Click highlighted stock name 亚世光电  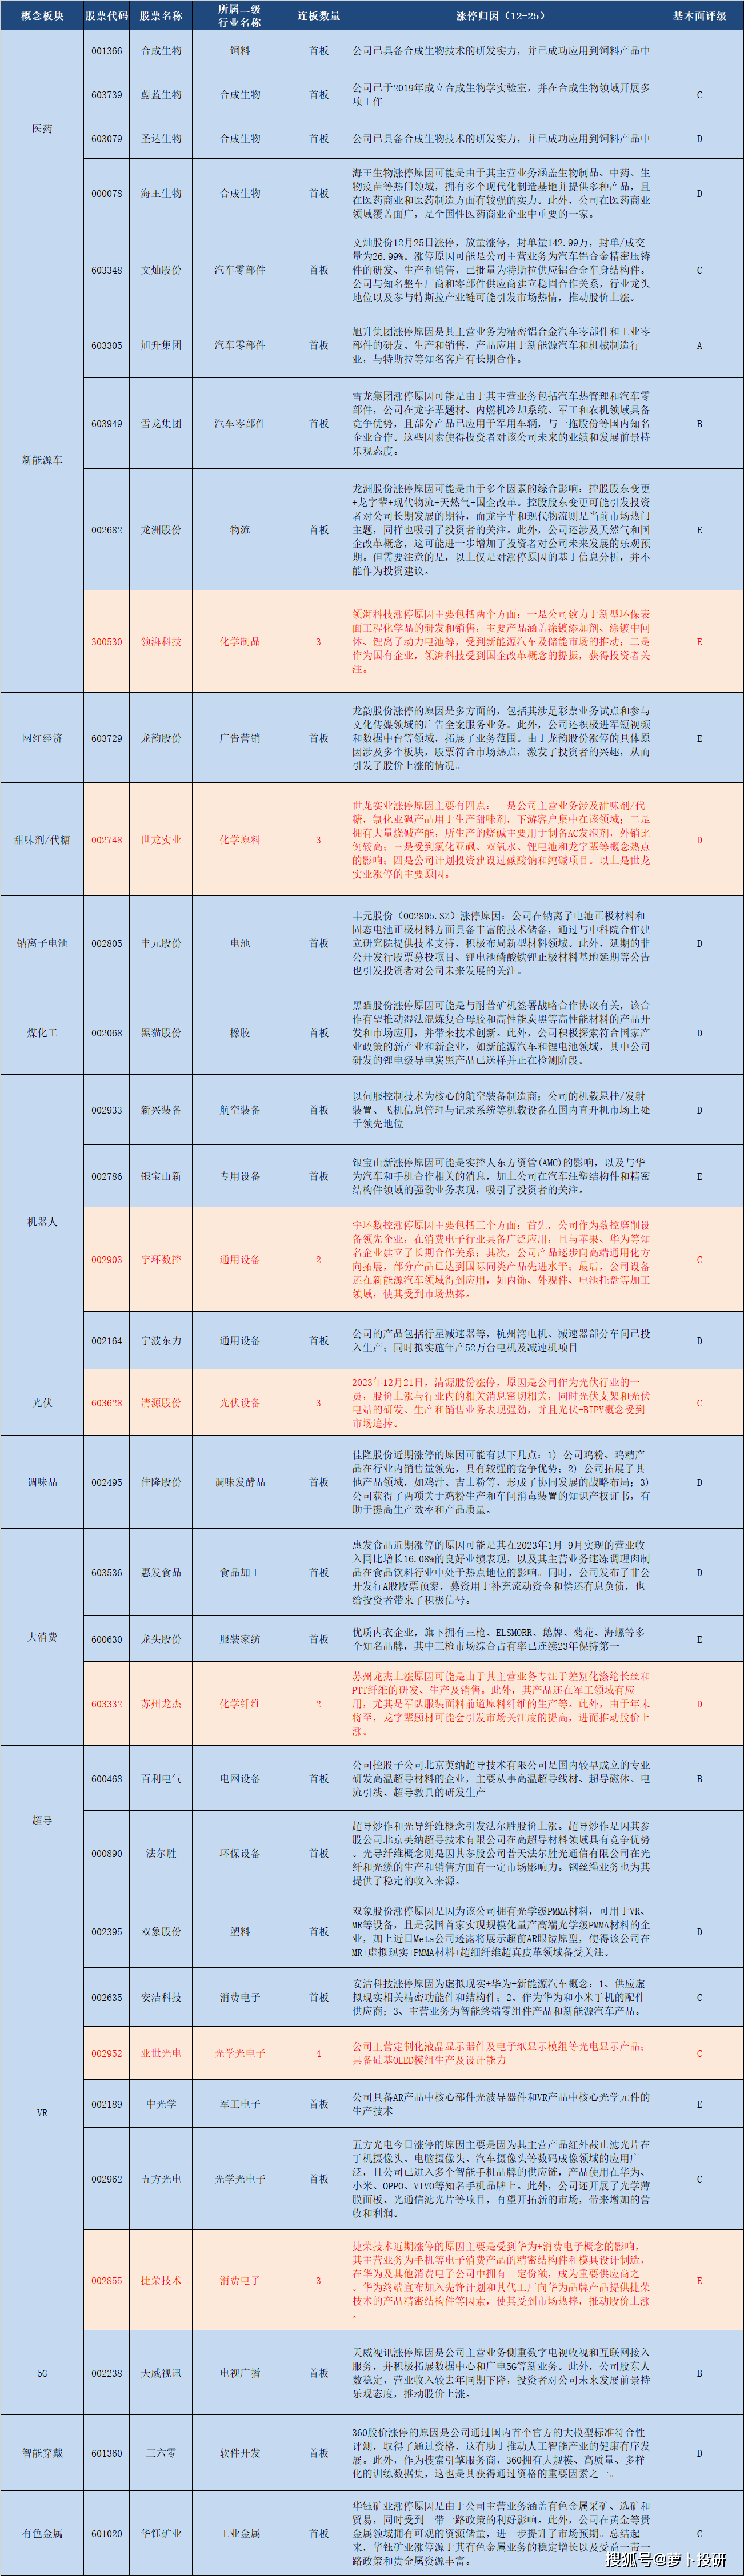point(161,2054)
